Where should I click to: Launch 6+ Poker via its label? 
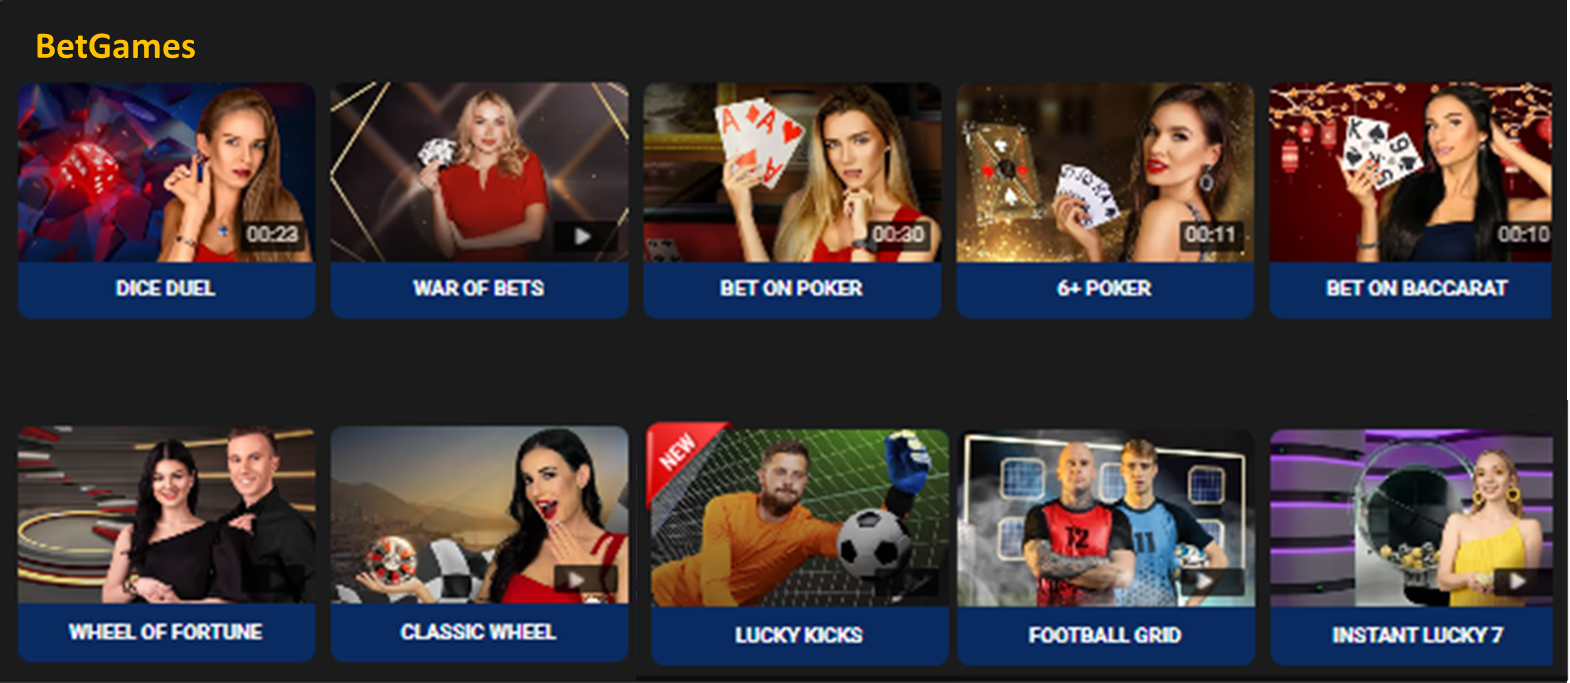[1105, 288]
